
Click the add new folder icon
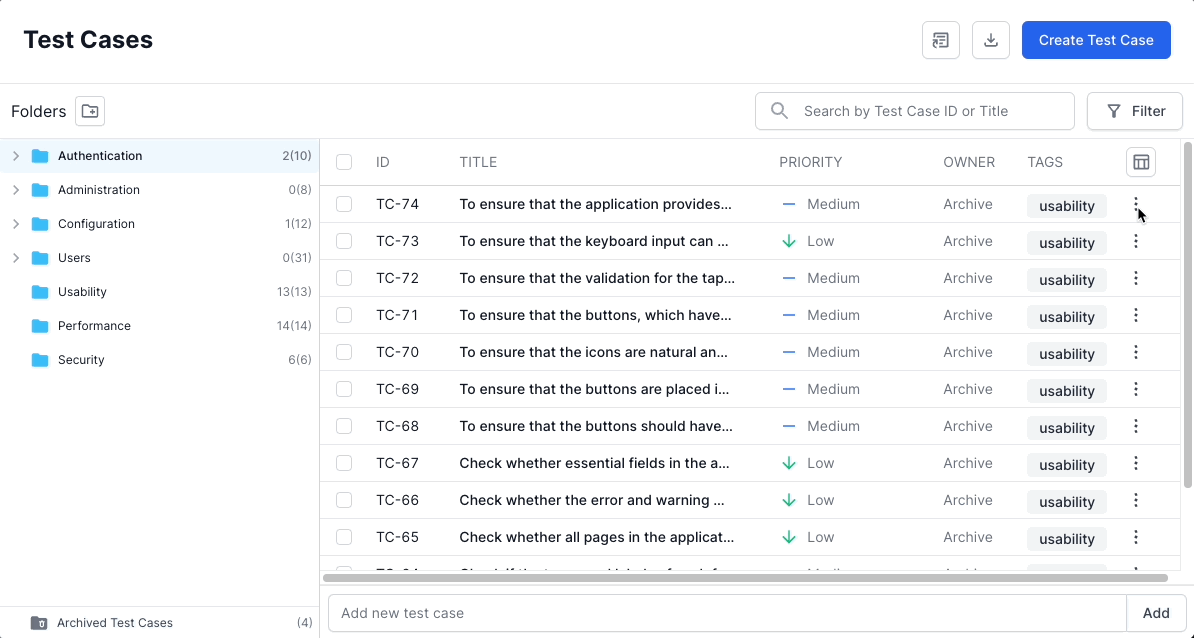90,111
